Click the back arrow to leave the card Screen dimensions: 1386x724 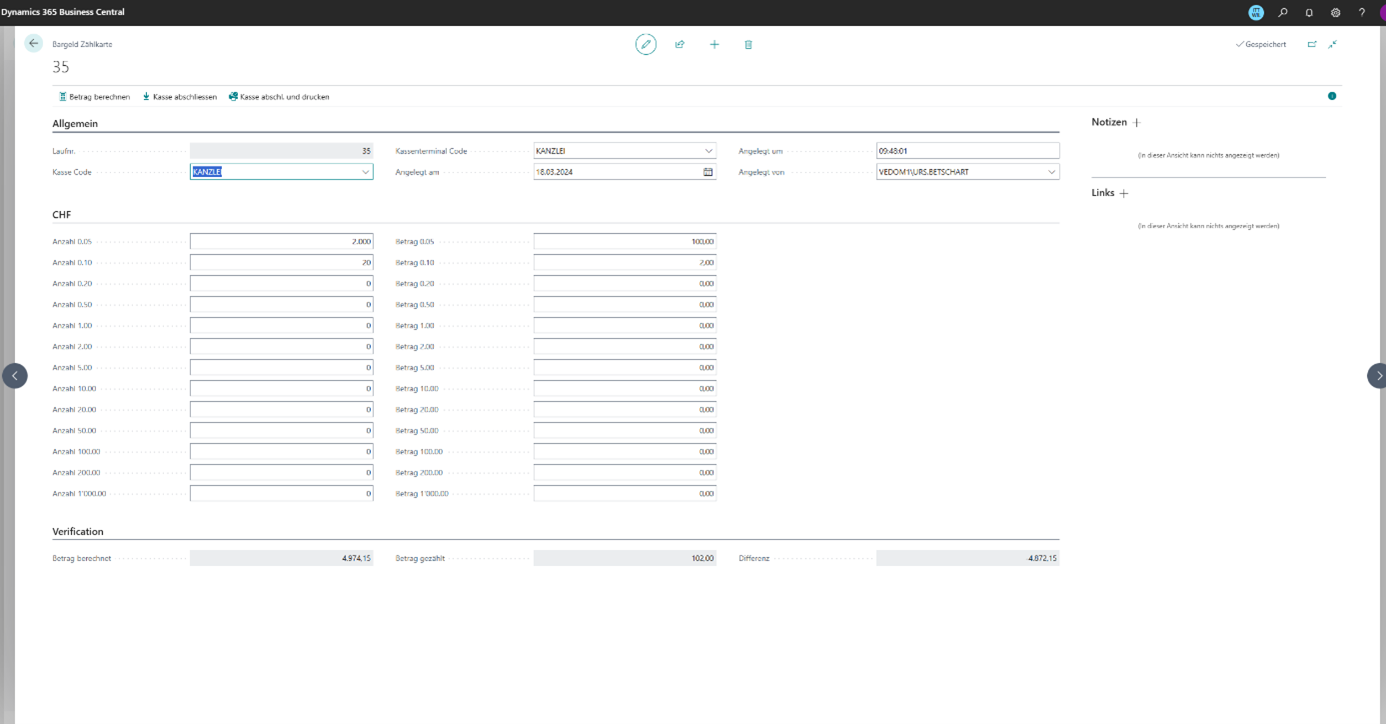(x=34, y=44)
